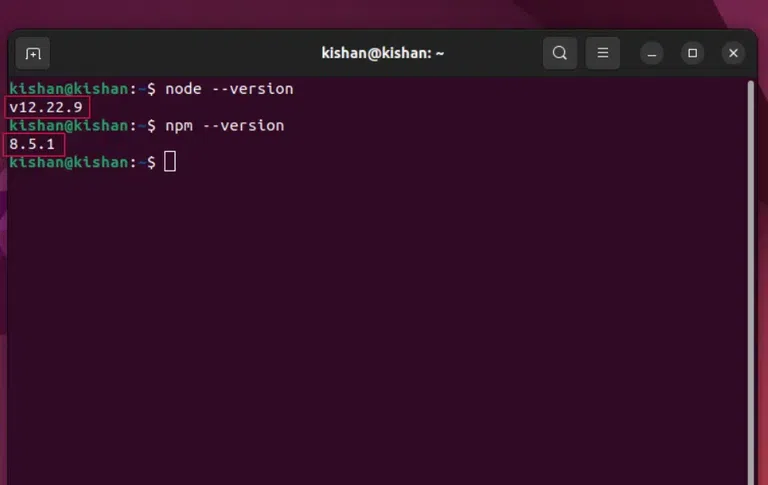Image resolution: width=768 pixels, height=485 pixels.
Task: Click the second kishan@kishan prompt
Action: pyautogui.click(x=68, y=126)
